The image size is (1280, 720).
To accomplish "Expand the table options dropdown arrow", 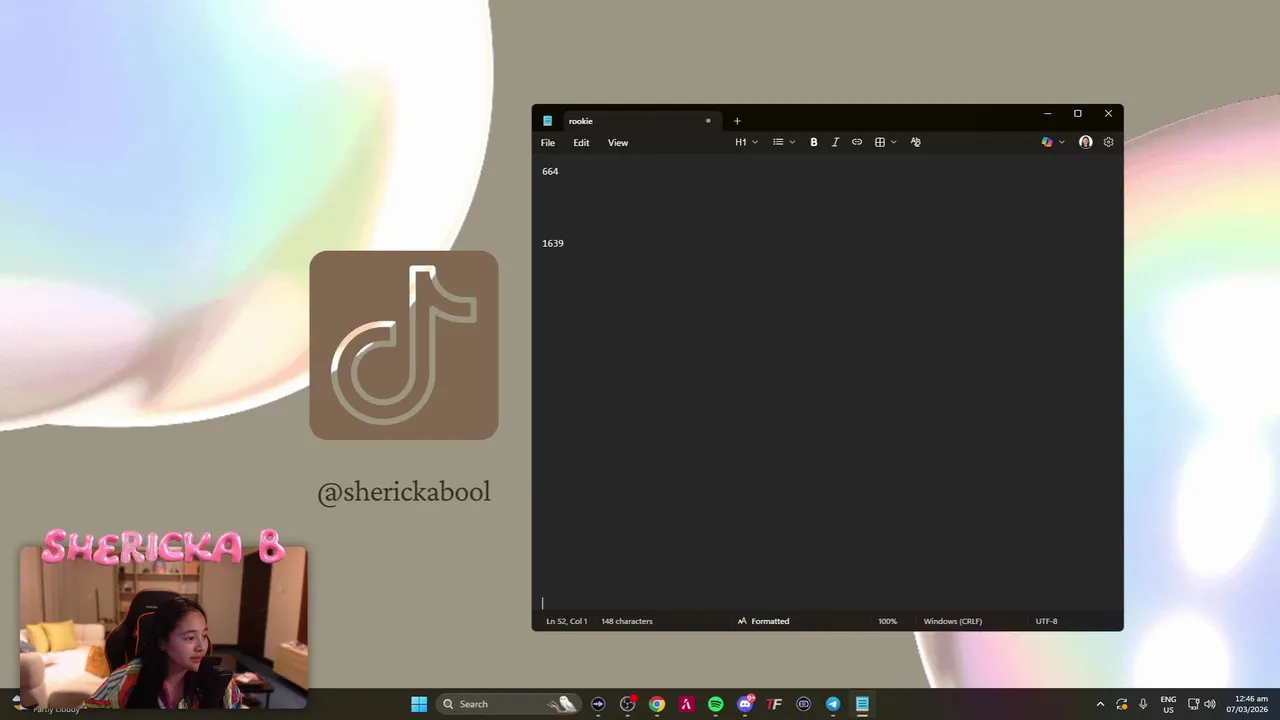I will pos(894,142).
